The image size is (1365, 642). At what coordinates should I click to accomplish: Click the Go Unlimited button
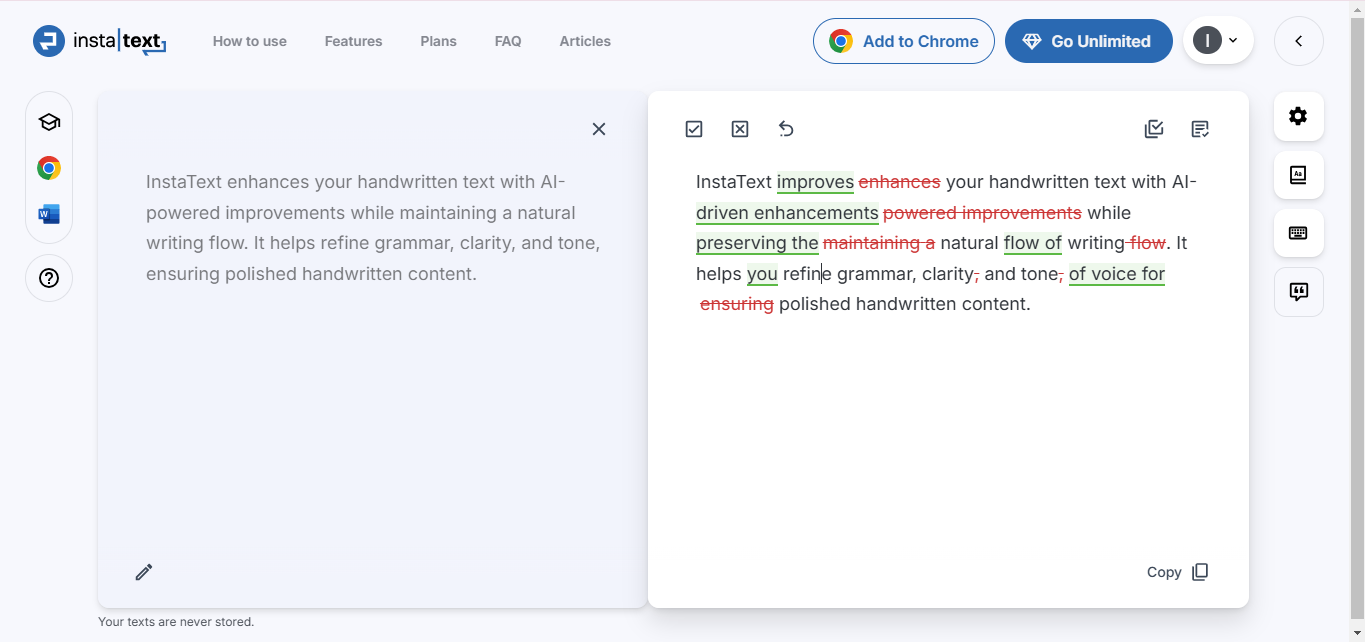pos(1088,41)
